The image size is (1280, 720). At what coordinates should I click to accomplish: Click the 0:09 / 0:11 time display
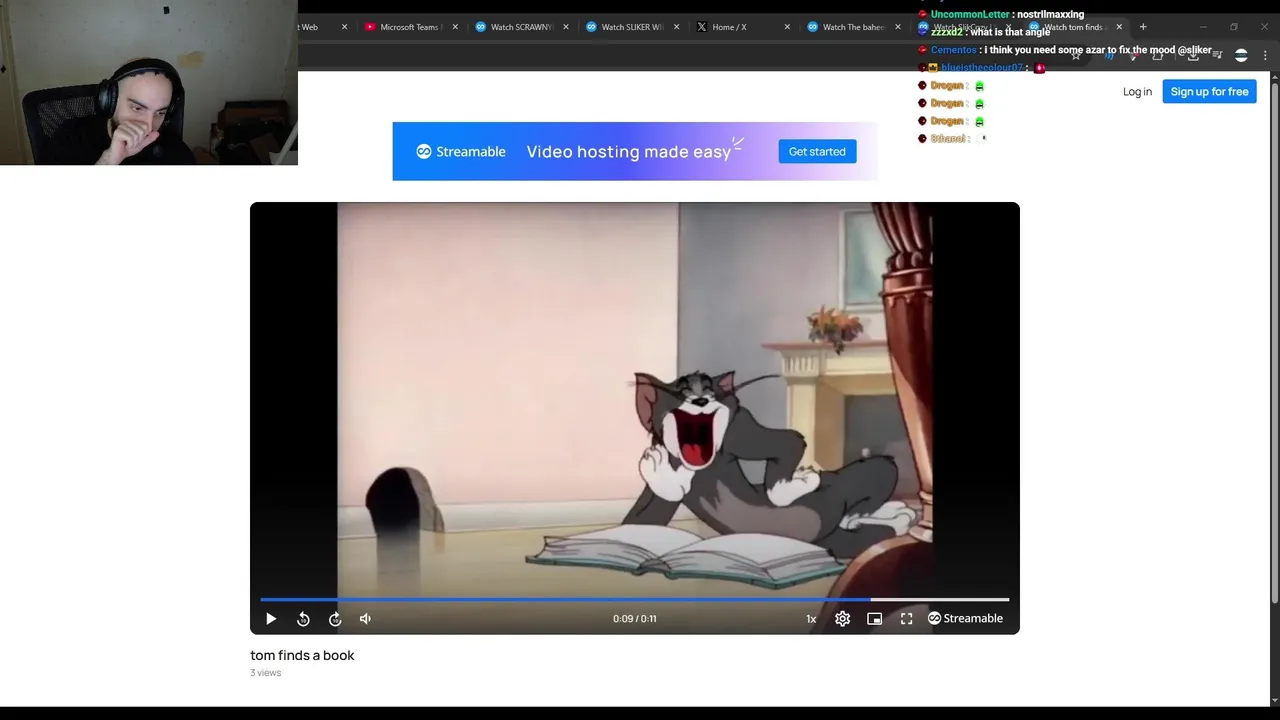coord(635,619)
